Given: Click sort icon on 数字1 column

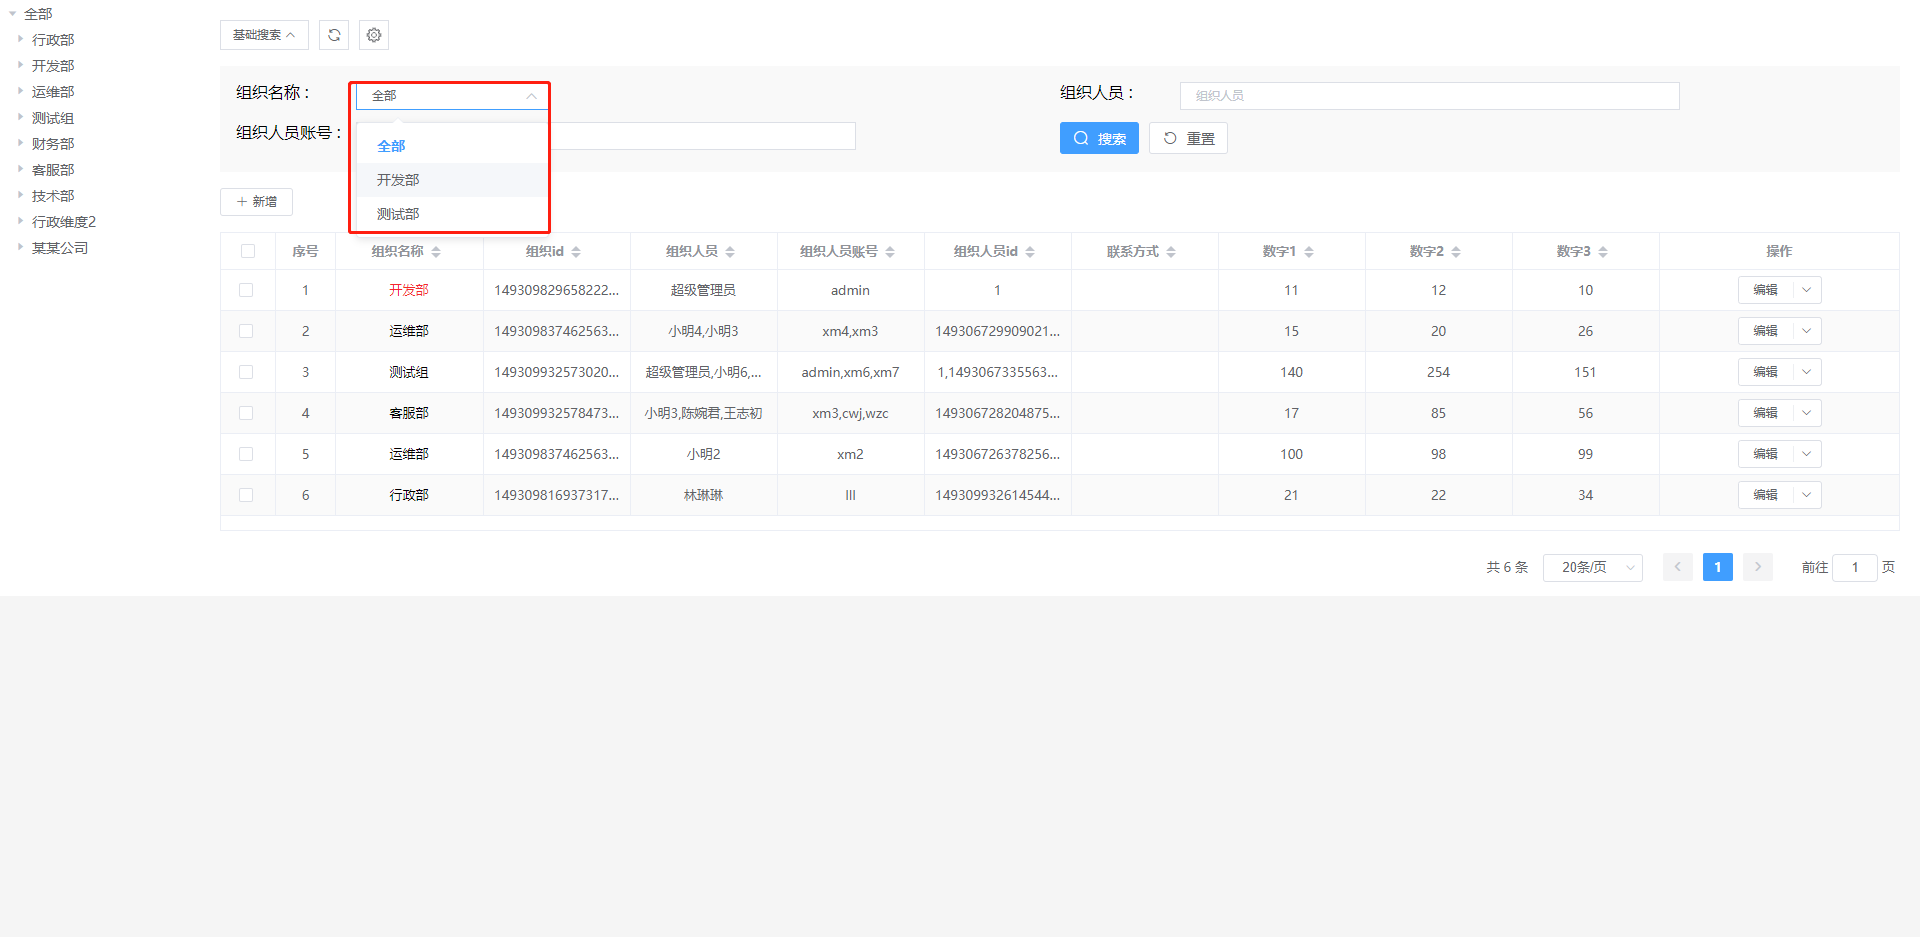Looking at the screenshot, I should 1309,252.
